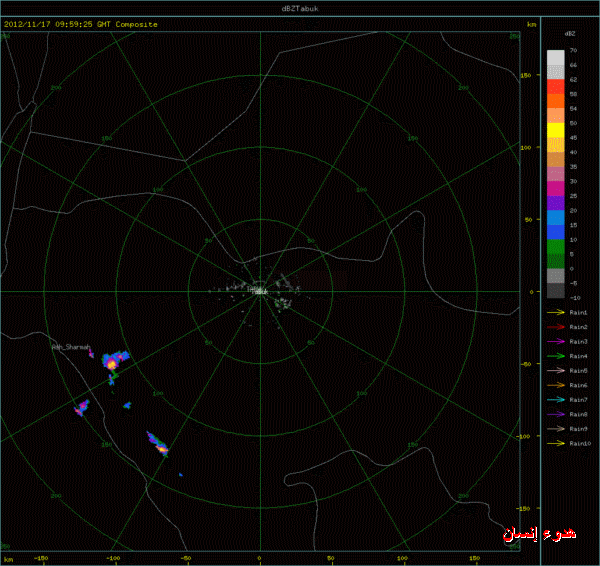
Task: Select the bright green 5-10 dBZ legend swatch
Action: pos(556,246)
